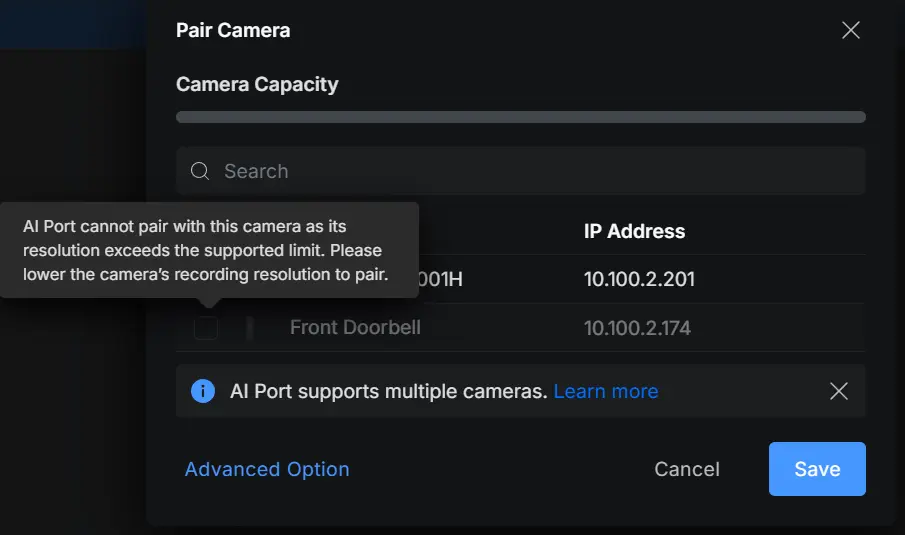905x535 pixels.
Task: Select the Front Doorbell camera name
Action: point(355,328)
